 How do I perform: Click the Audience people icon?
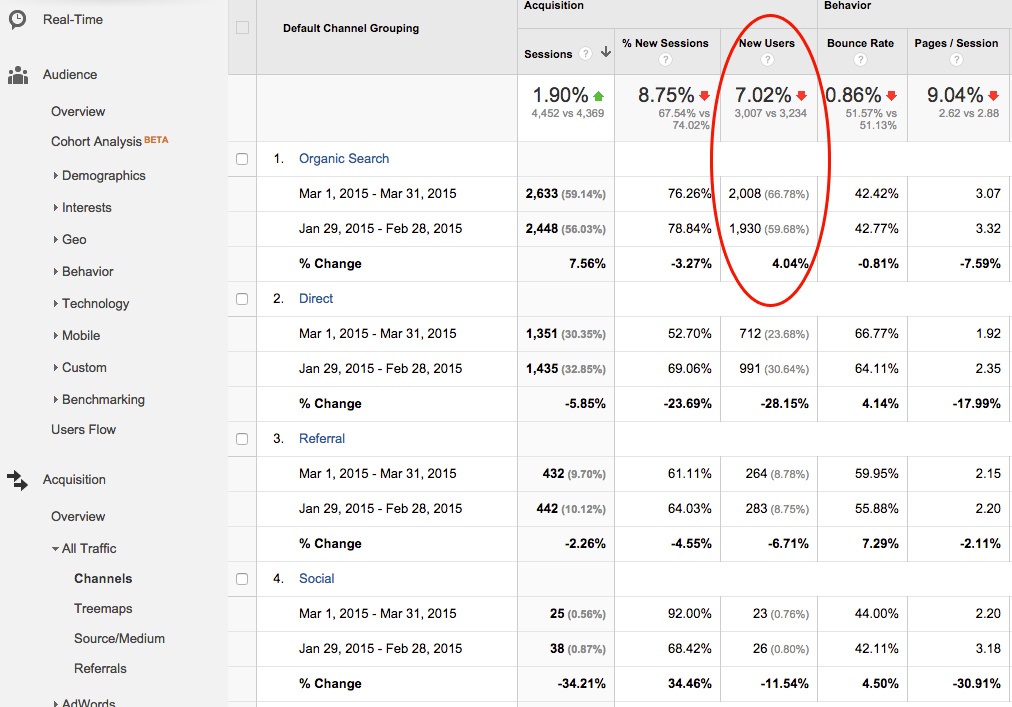(17, 75)
